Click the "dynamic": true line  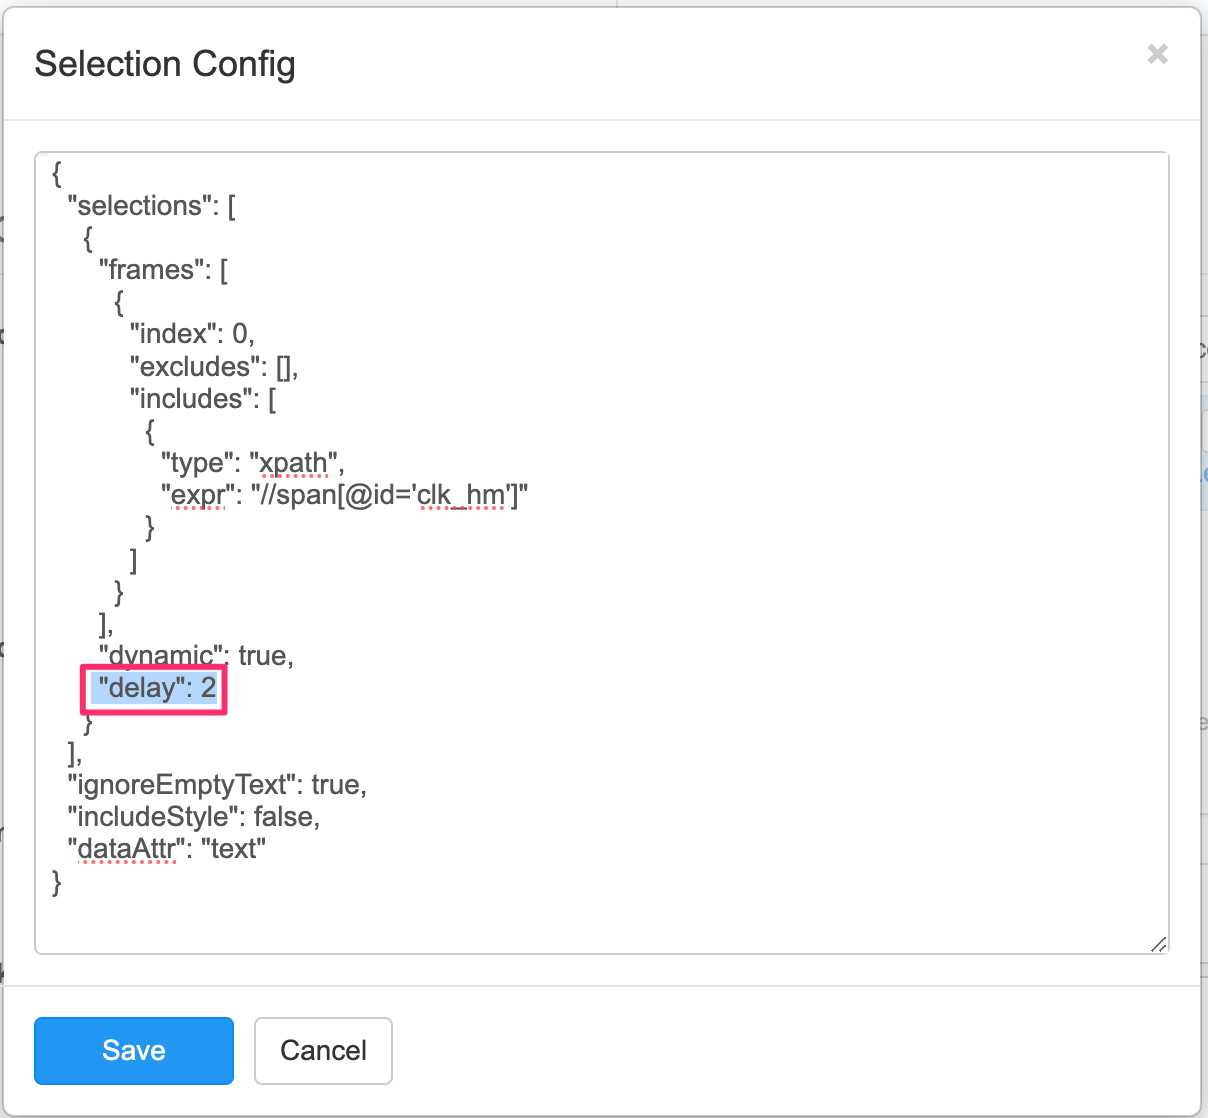click(194, 655)
